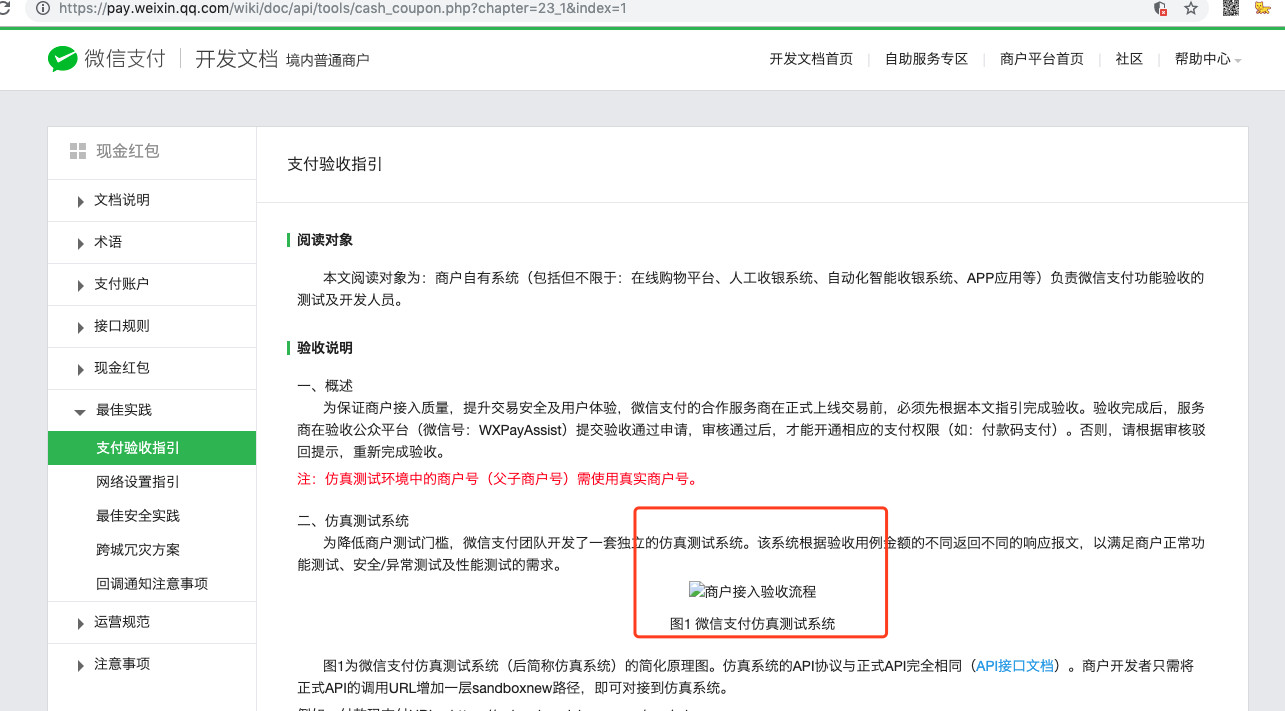This screenshot has height=711, width=1285.
Task: Expand the 文档说明 sidebar section
Action: click(152, 200)
